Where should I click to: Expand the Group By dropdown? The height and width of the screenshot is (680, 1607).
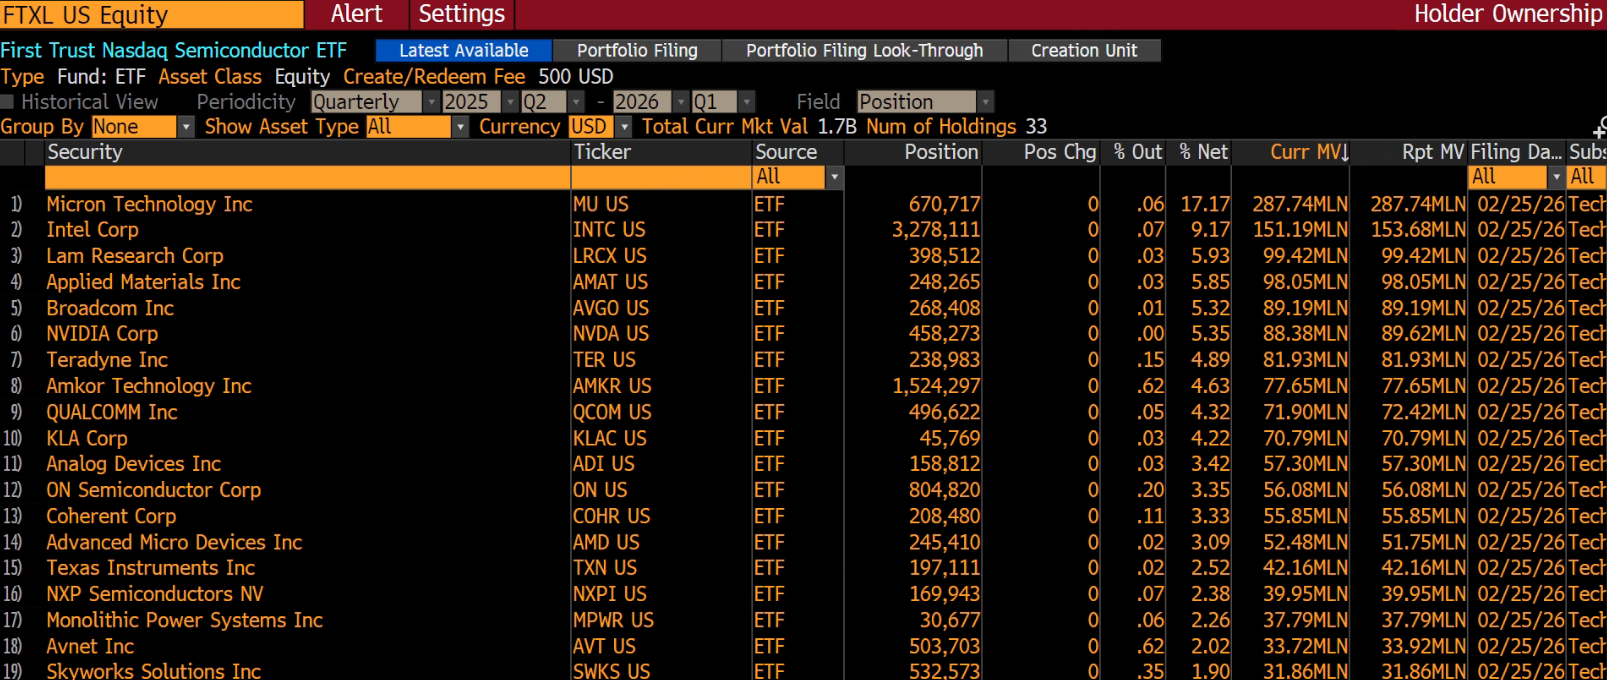point(185,127)
